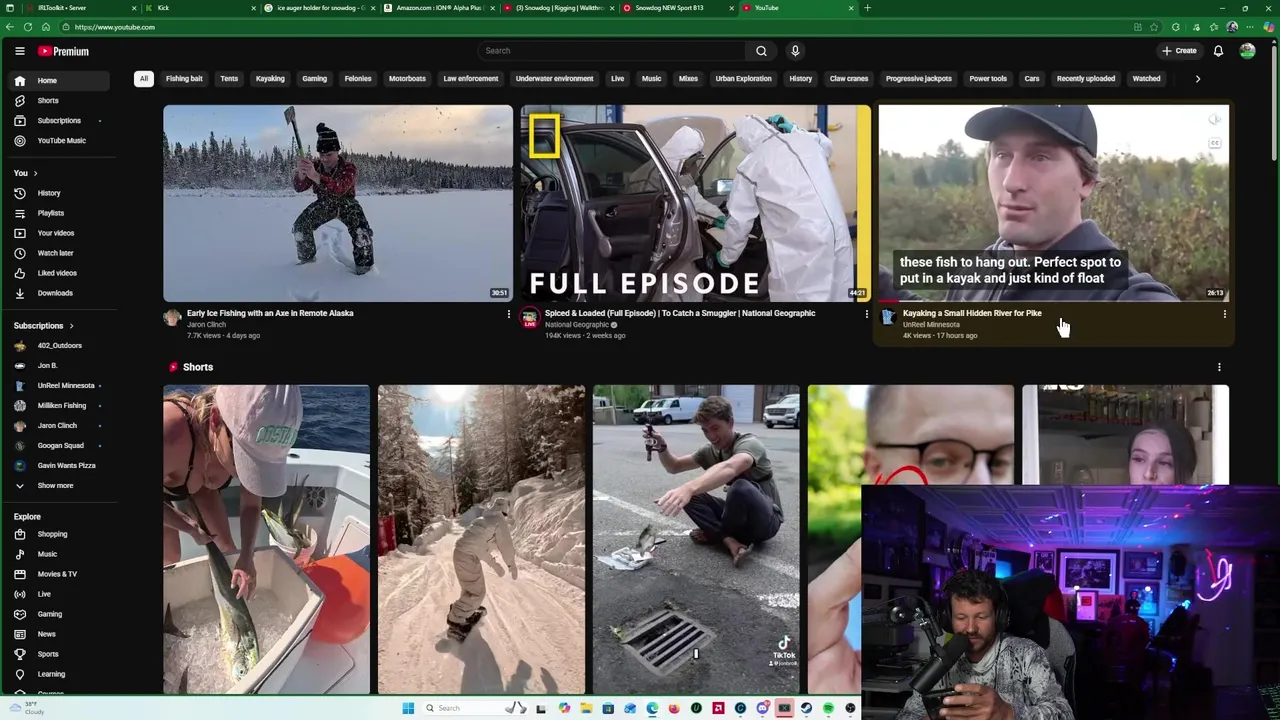Open options menu for Spiced & Loaded video
The width and height of the screenshot is (1280, 720).
click(x=866, y=314)
